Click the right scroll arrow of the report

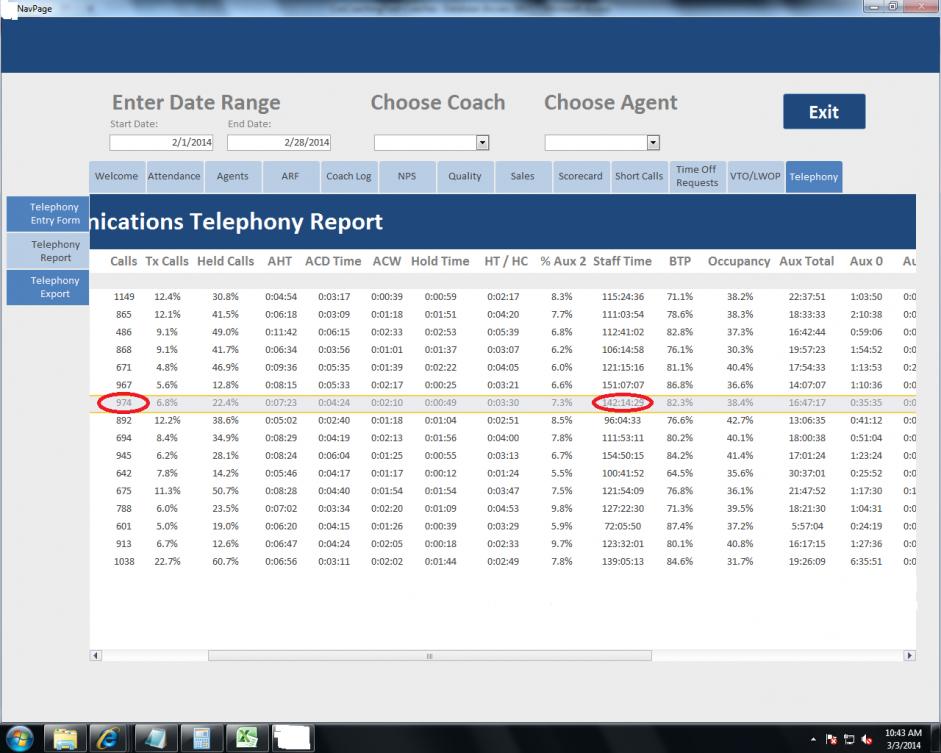909,656
